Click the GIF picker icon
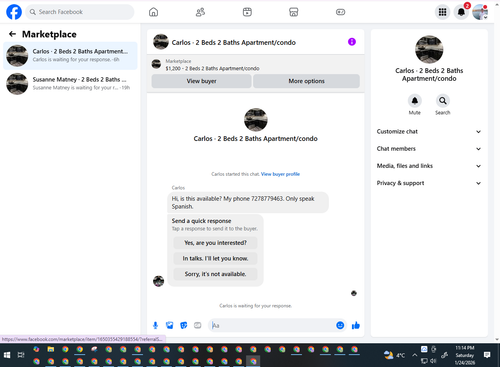500x367 pixels. tap(197, 325)
